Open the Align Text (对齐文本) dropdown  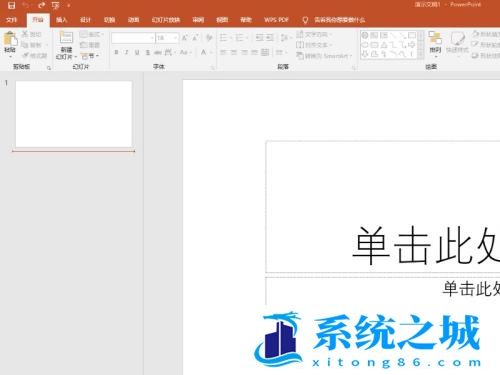tap(314, 45)
